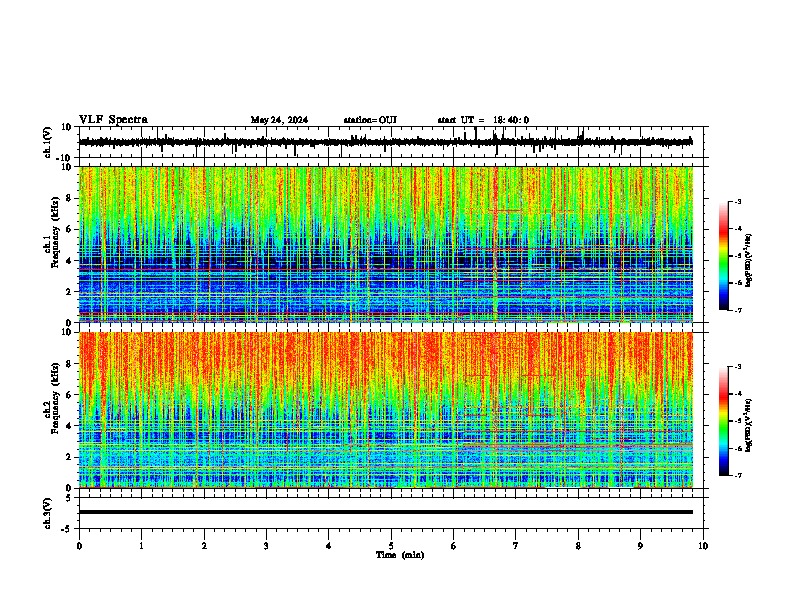Click the "5" tick on the time axis

(x=391, y=546)
